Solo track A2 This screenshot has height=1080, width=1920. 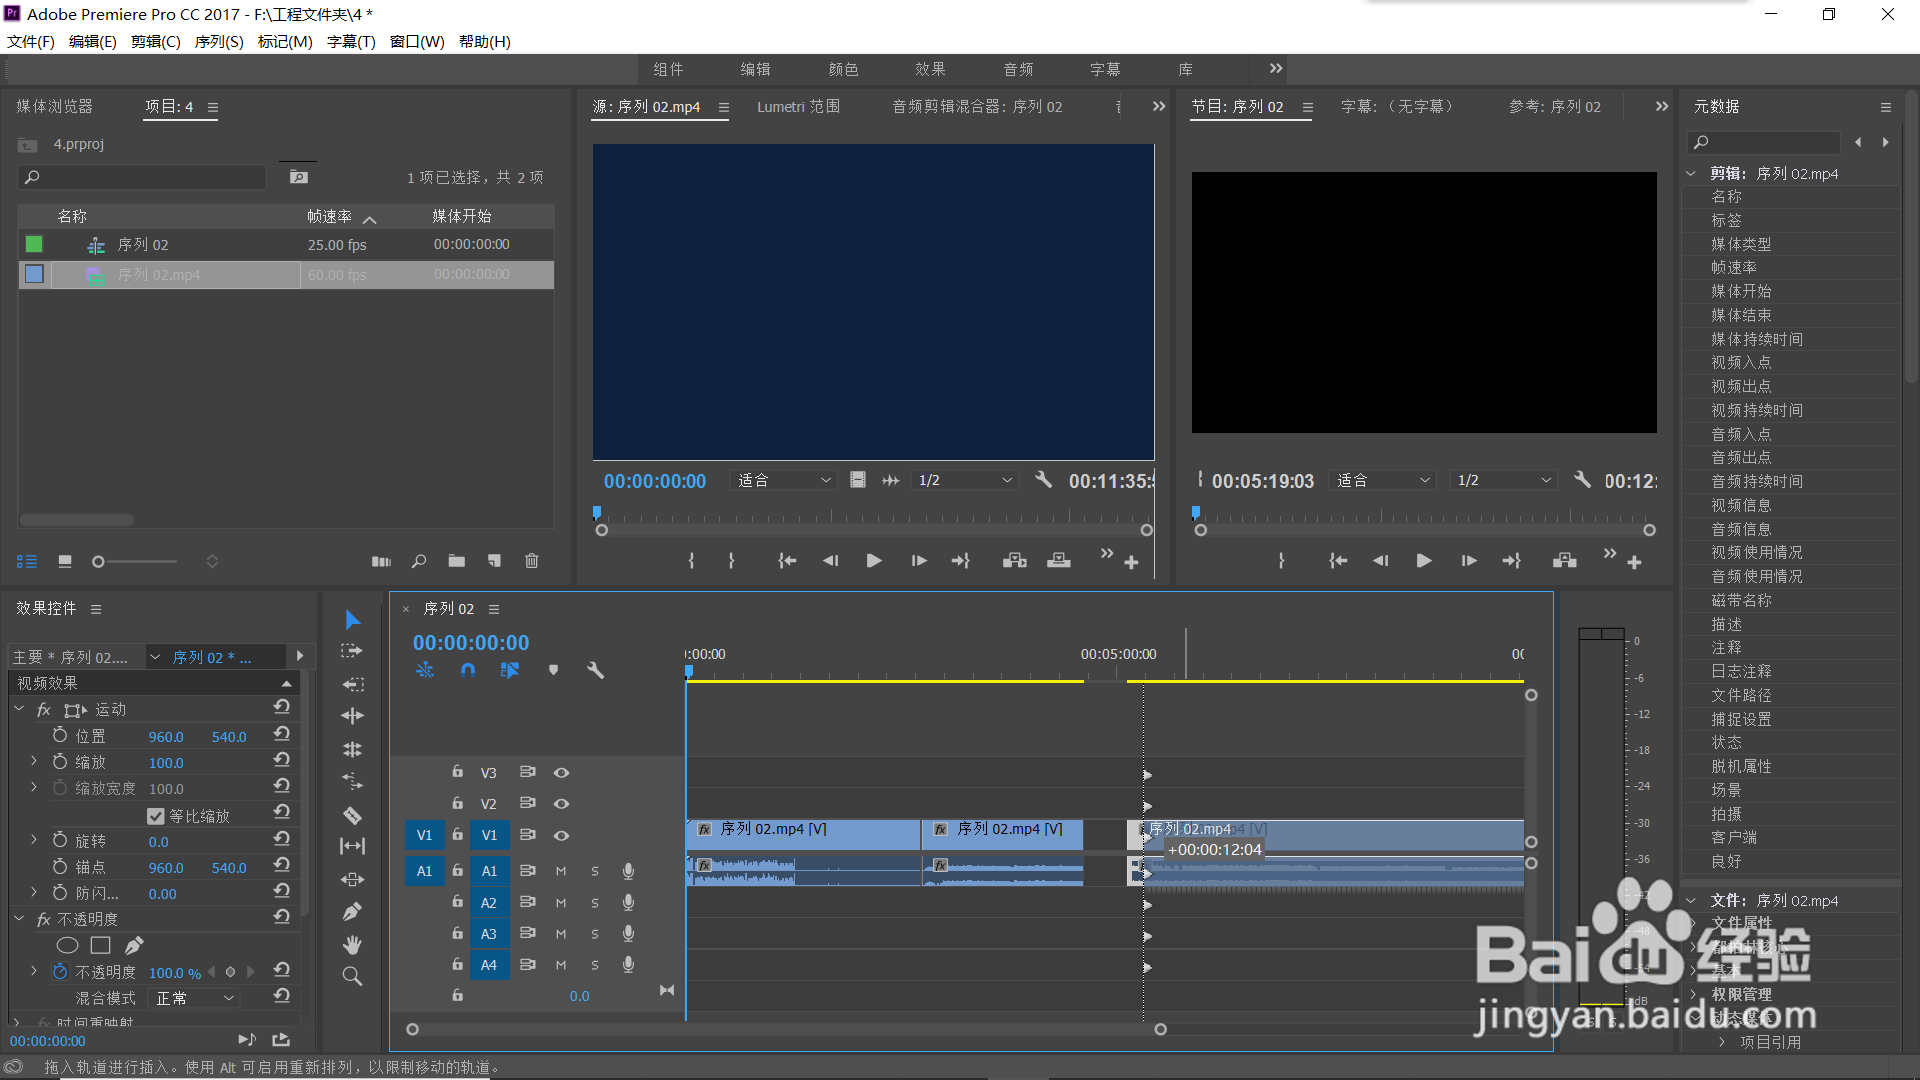(595, 903)
